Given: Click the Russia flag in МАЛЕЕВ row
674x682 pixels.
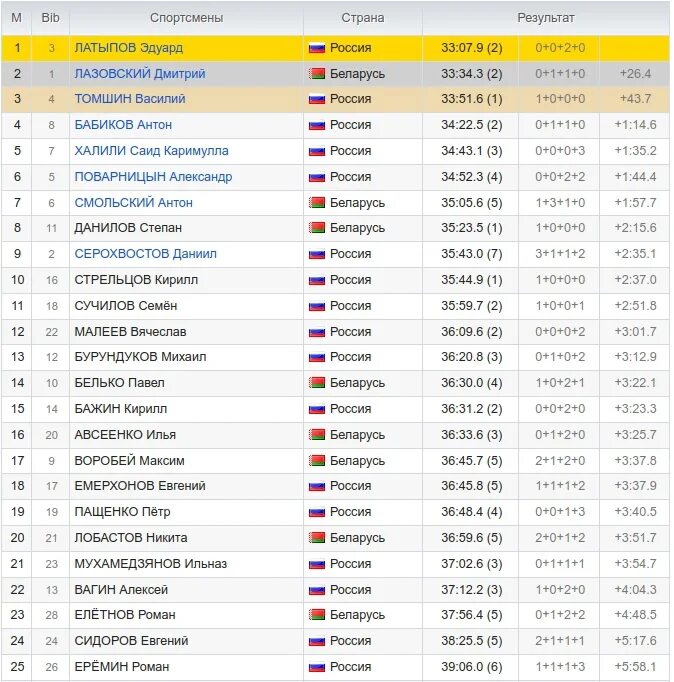Looking at the screenshot, I should (x=317, y=332).
